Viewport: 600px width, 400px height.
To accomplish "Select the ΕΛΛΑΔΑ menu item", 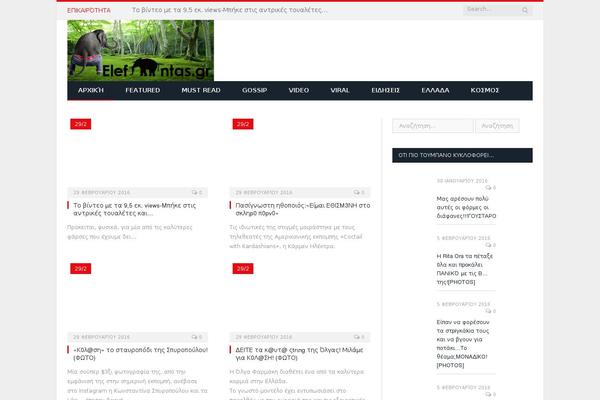I will (435, 90).
